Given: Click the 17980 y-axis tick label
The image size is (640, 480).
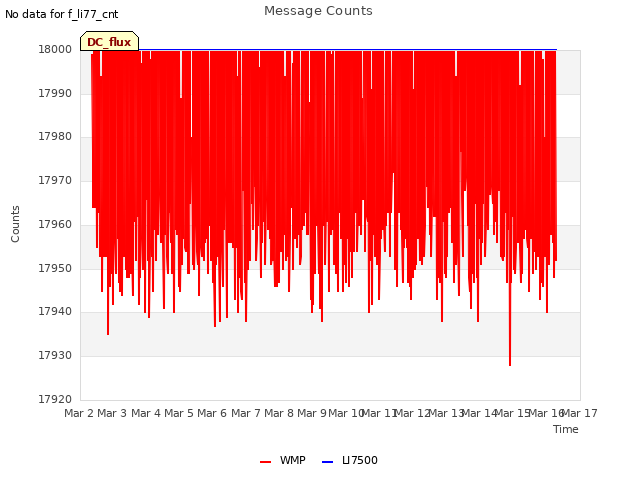Looking at the screenshot, I should click(55, 136).
